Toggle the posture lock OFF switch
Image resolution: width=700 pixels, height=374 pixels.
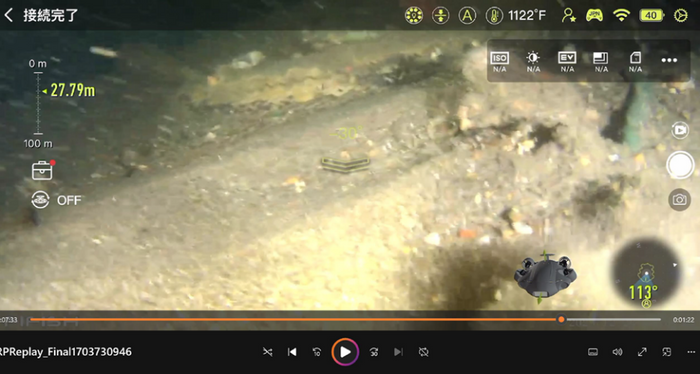[x=56, y=200]
